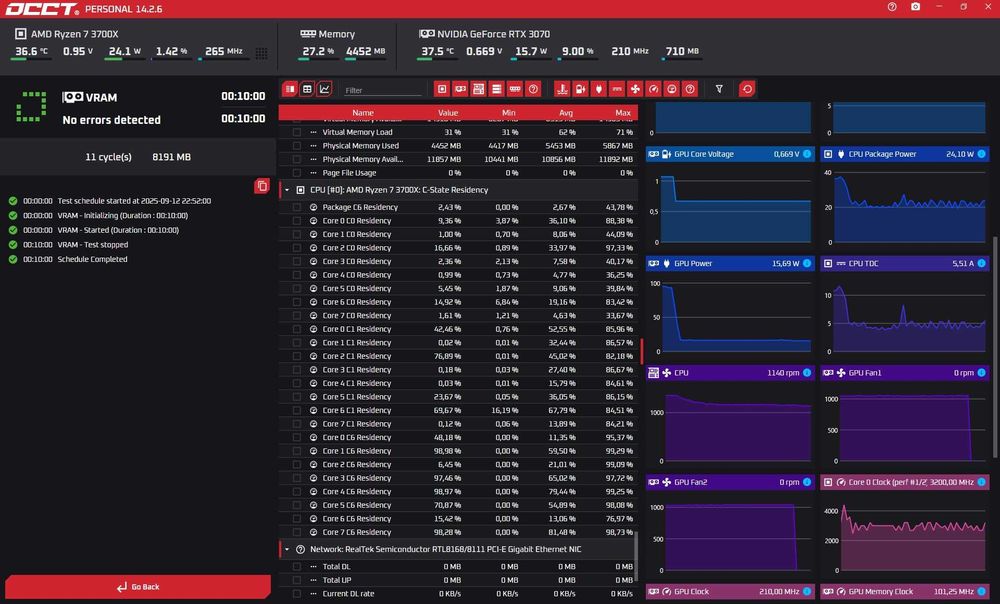The image size is (1000, 604).
Task: Click the funnel filter icon
Action: (x=719, y=89)
